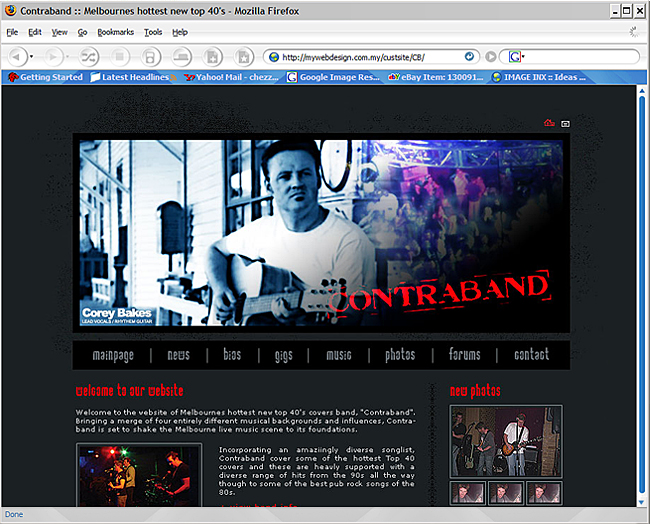Click the browser Back arrow button
This screenshot has height=524, width=650.
pyautogui.click(x=17, y=56)
